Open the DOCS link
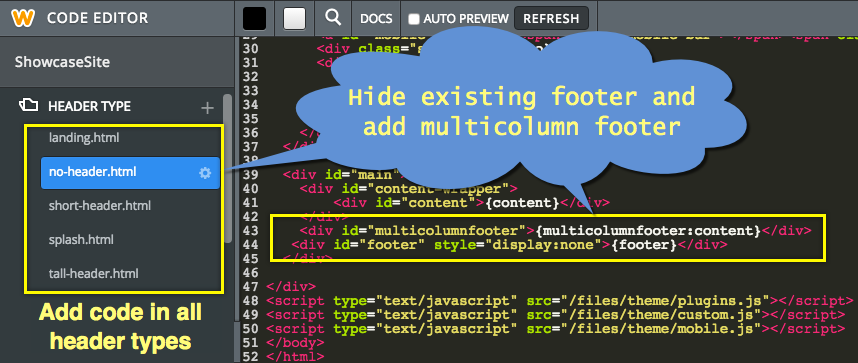This screenshot has height=363, width=858. [376, 19]
